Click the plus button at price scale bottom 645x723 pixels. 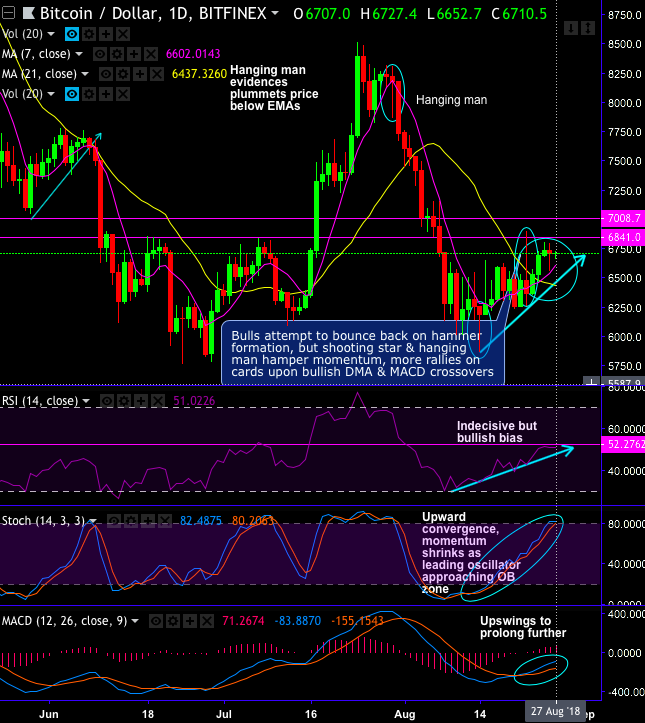(x=592, y=381)
